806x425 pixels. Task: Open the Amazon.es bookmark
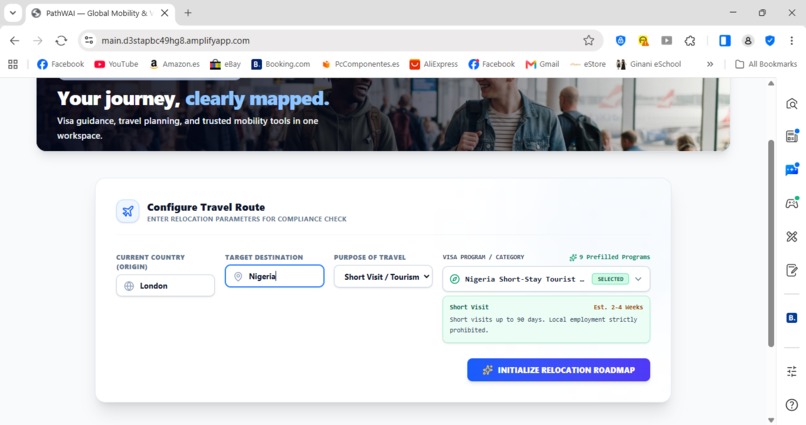click(x=174, y=64)
